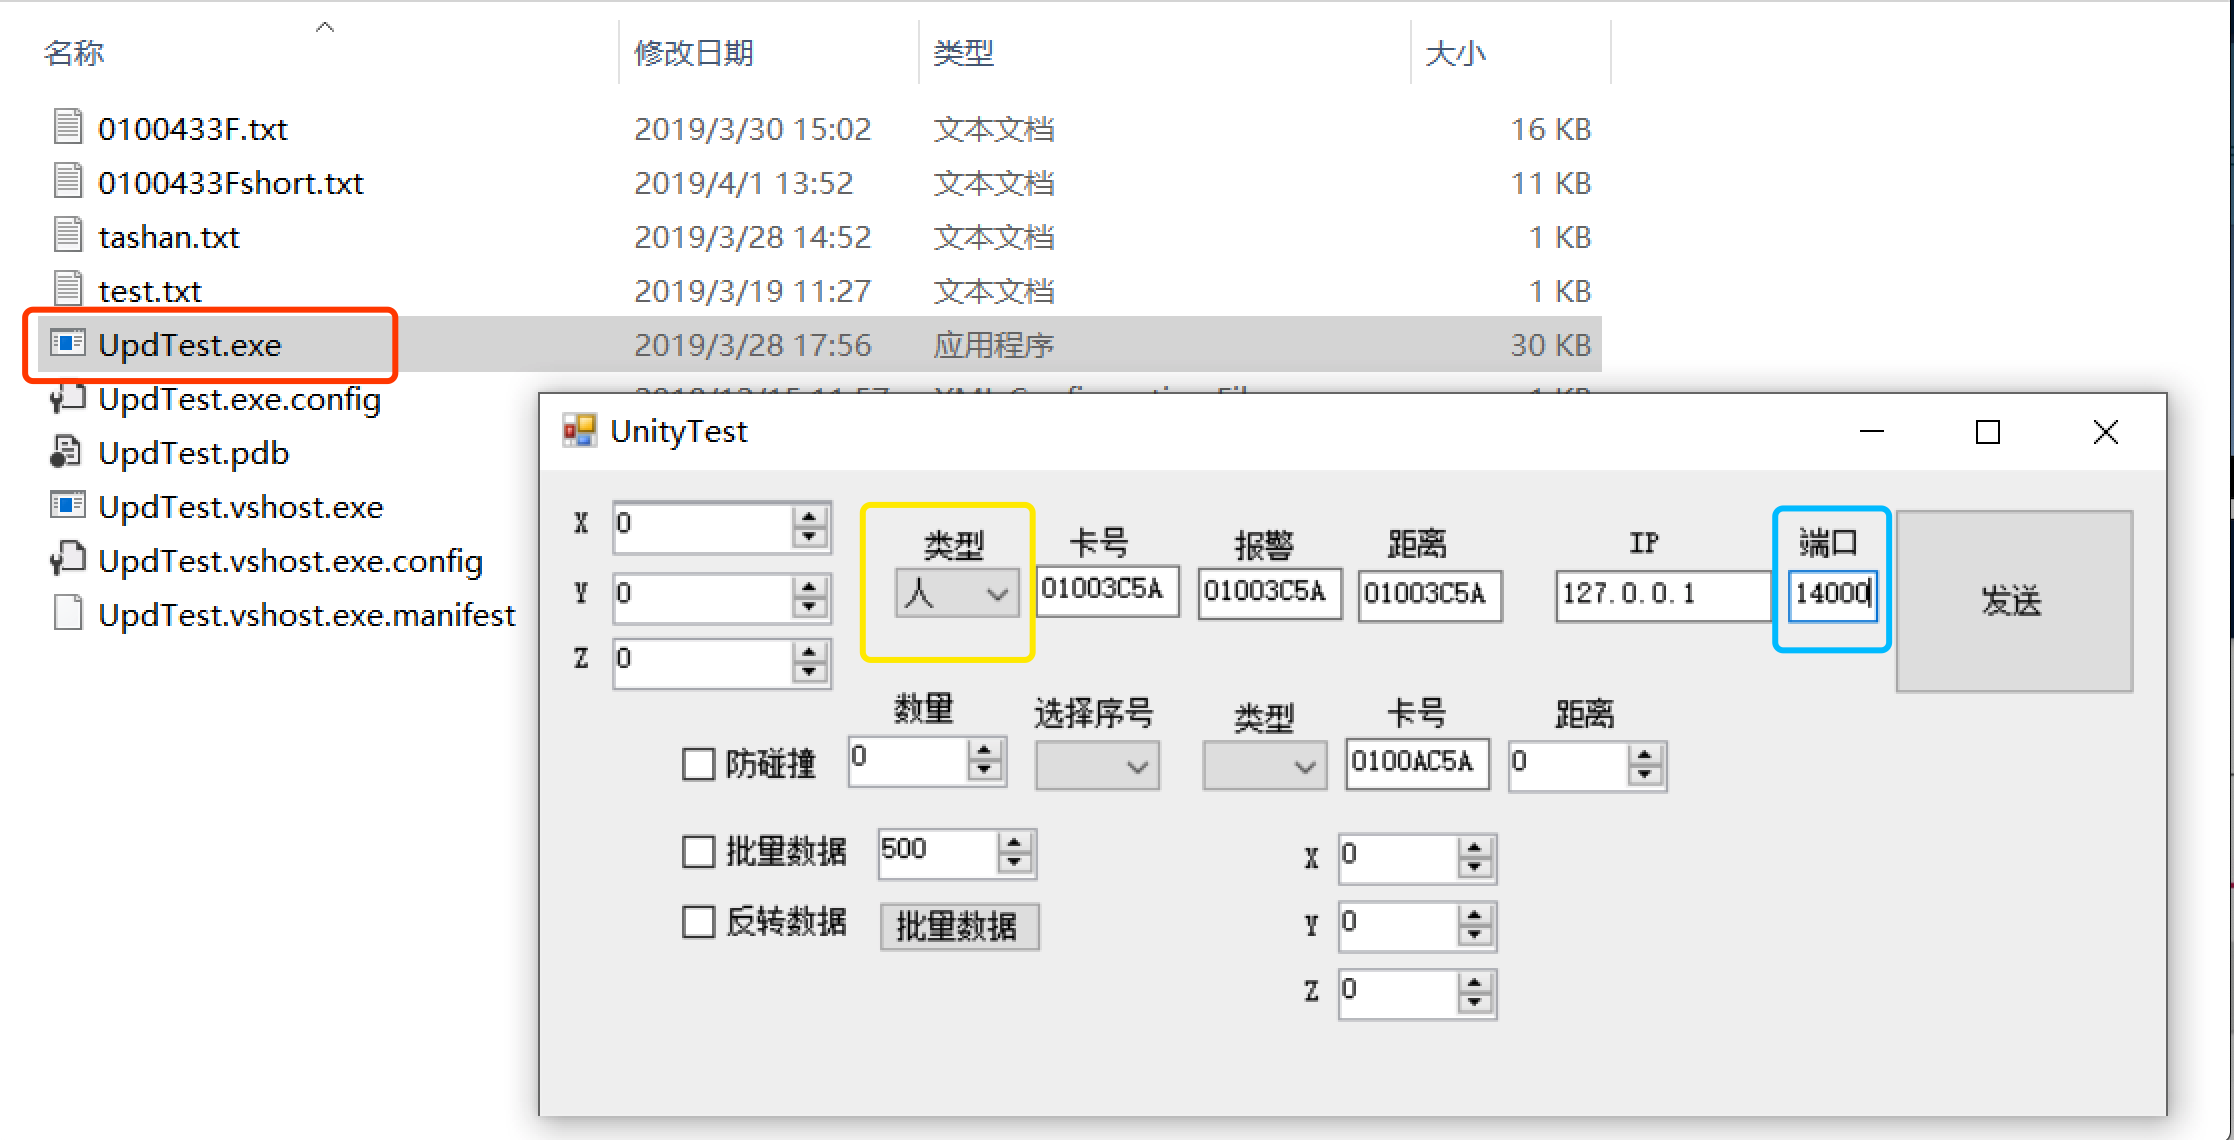Click the UpdTest.vshost.exe.manifest file icon
This screenshot has height=1140, width=2234.
pyautogui.click(x=67, y=613)
